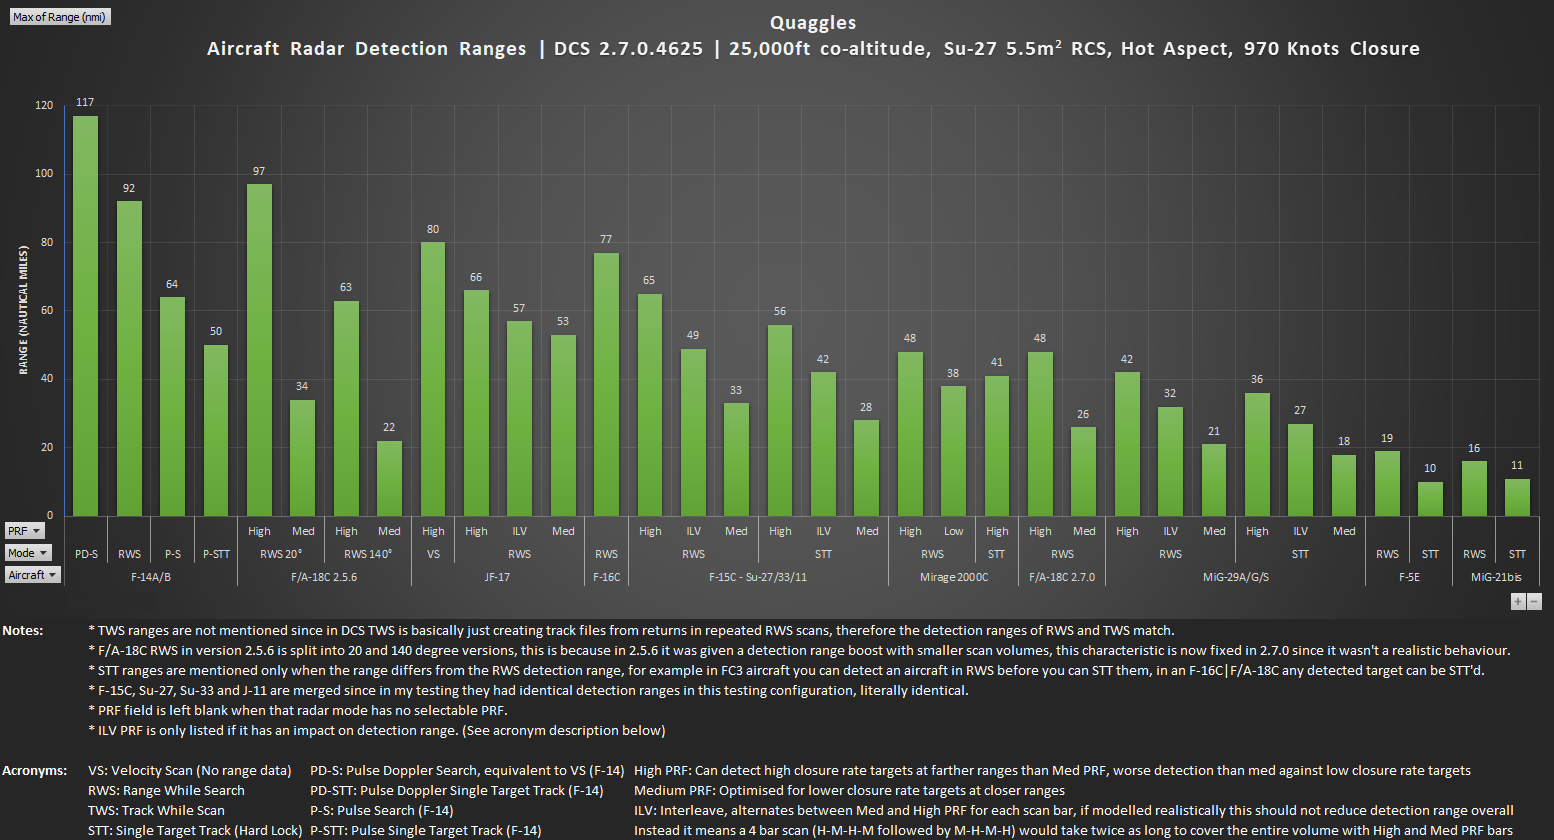Click the data label '18'
1554x840 pixels.
pos(1344,441)
